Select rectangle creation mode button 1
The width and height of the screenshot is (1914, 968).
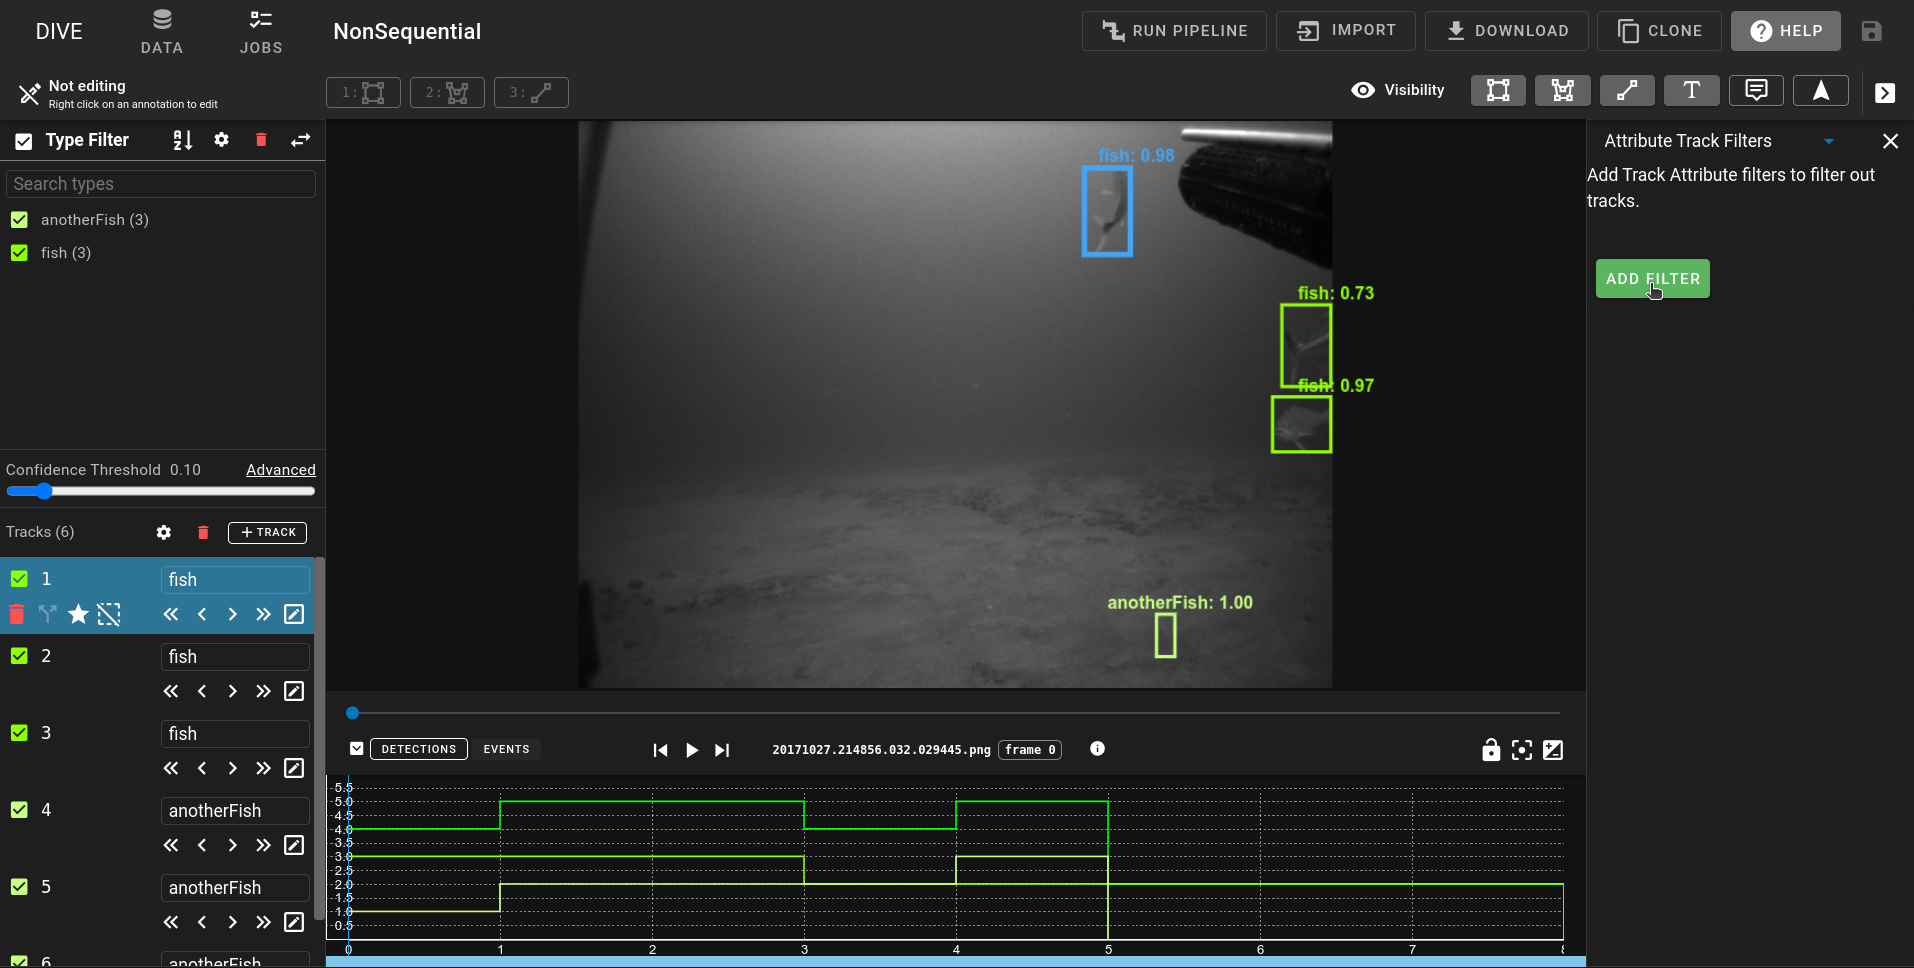363,92
